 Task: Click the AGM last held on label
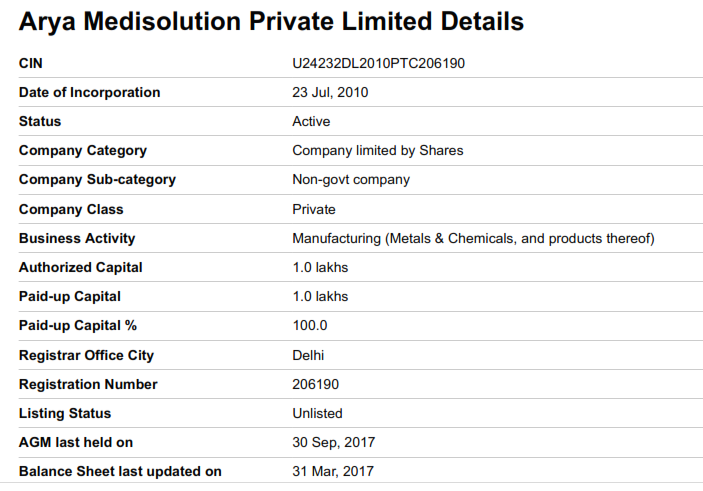pos(76,443)
